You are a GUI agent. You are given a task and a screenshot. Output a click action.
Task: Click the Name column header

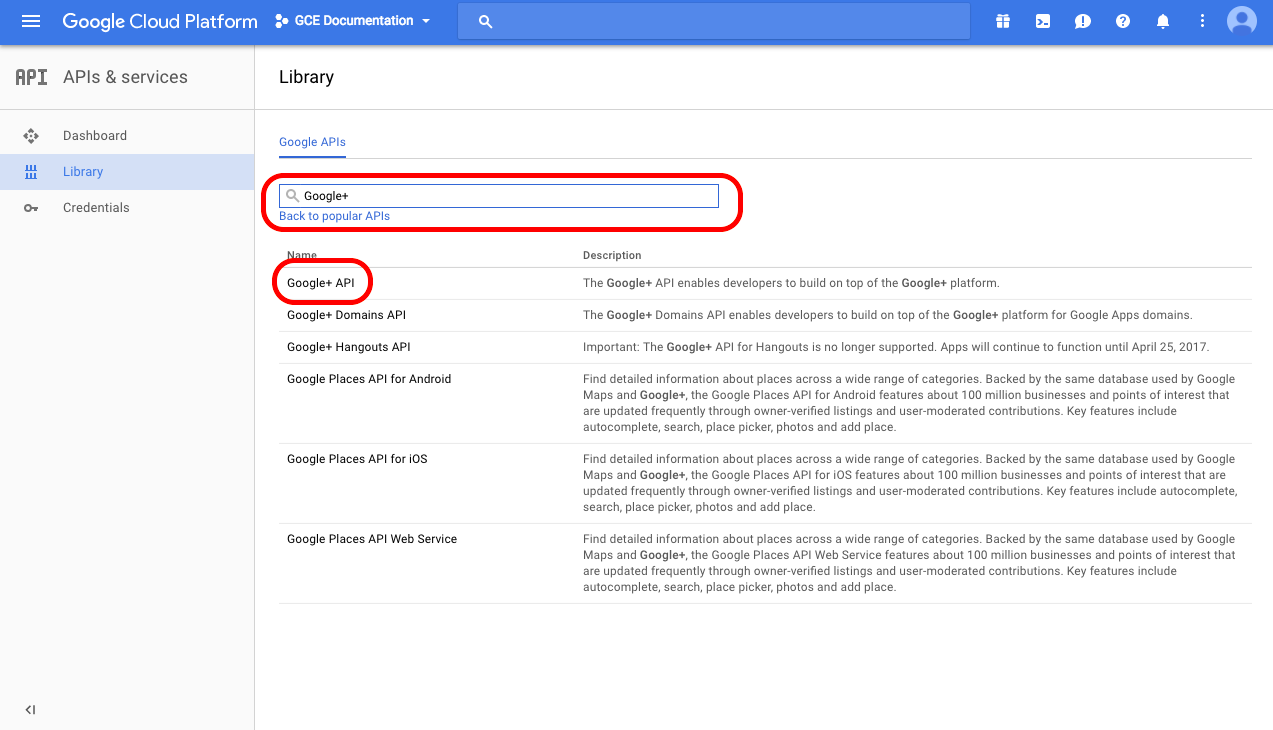pos(302,255)
